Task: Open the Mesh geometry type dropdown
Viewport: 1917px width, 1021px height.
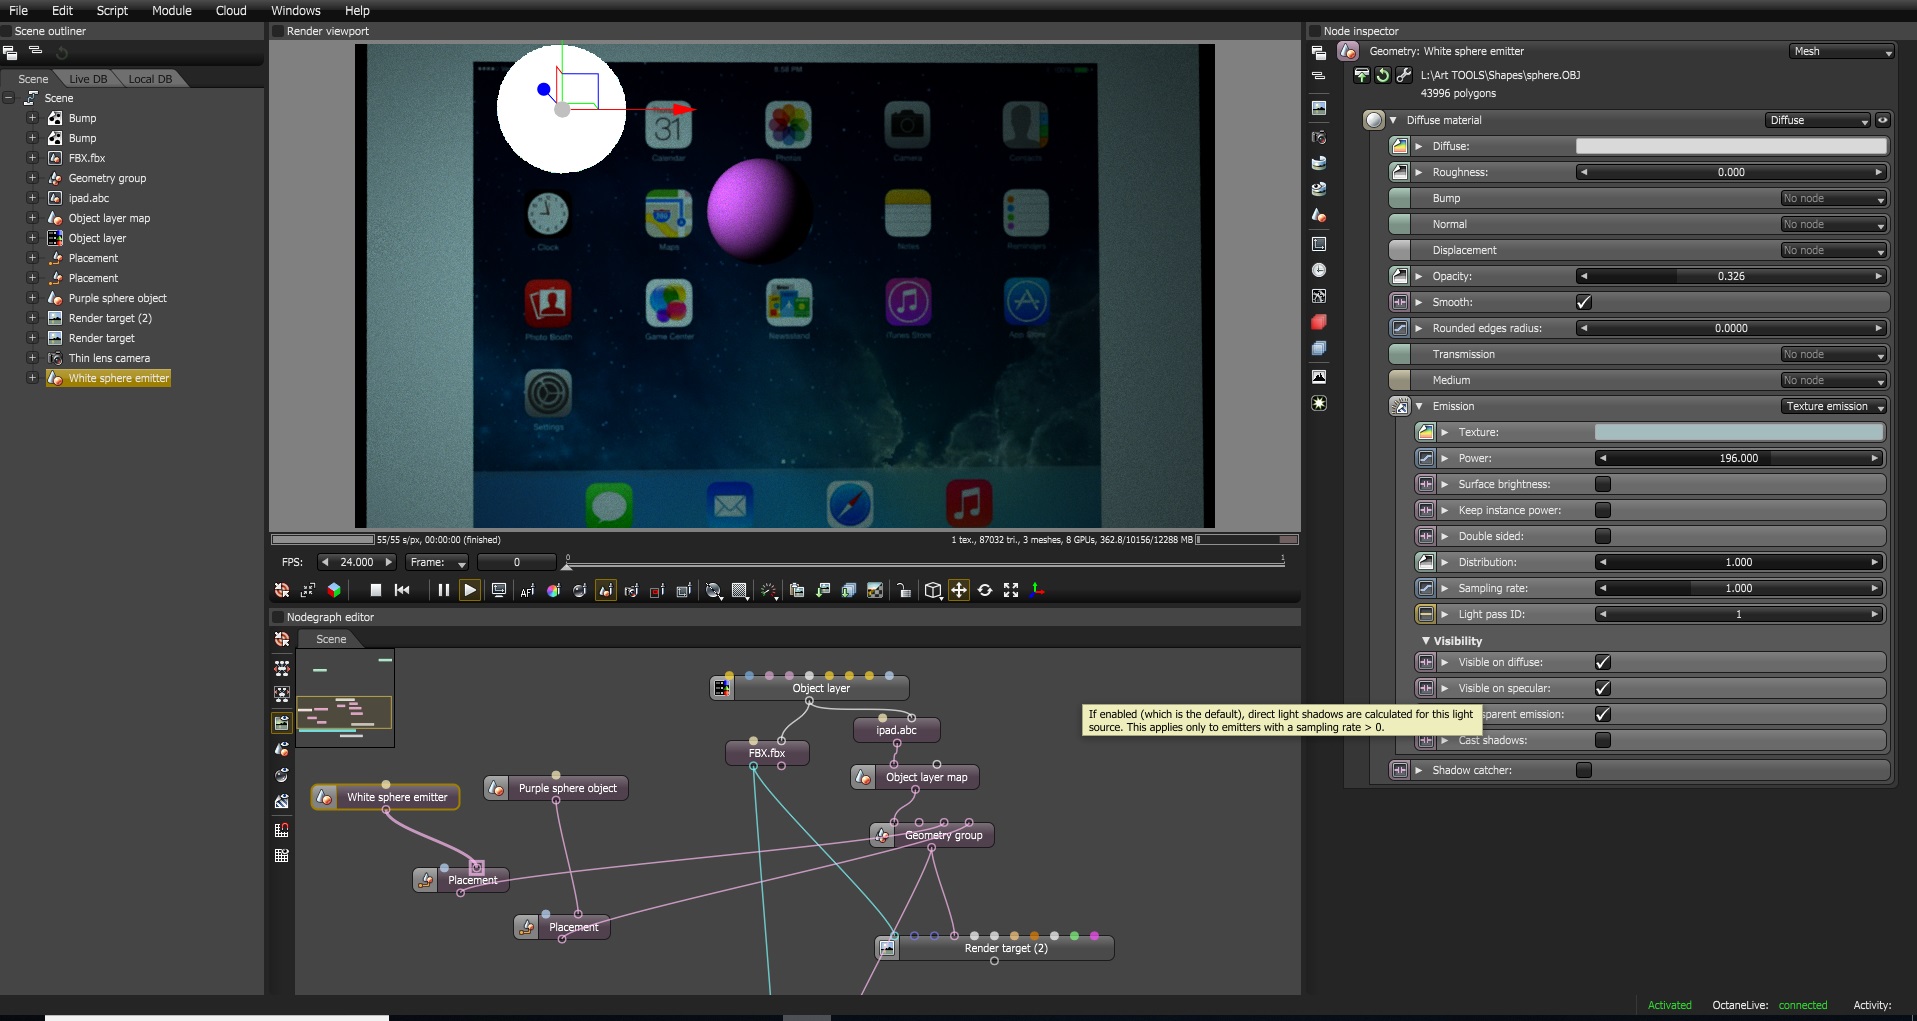Action: tap(1842, 52)
